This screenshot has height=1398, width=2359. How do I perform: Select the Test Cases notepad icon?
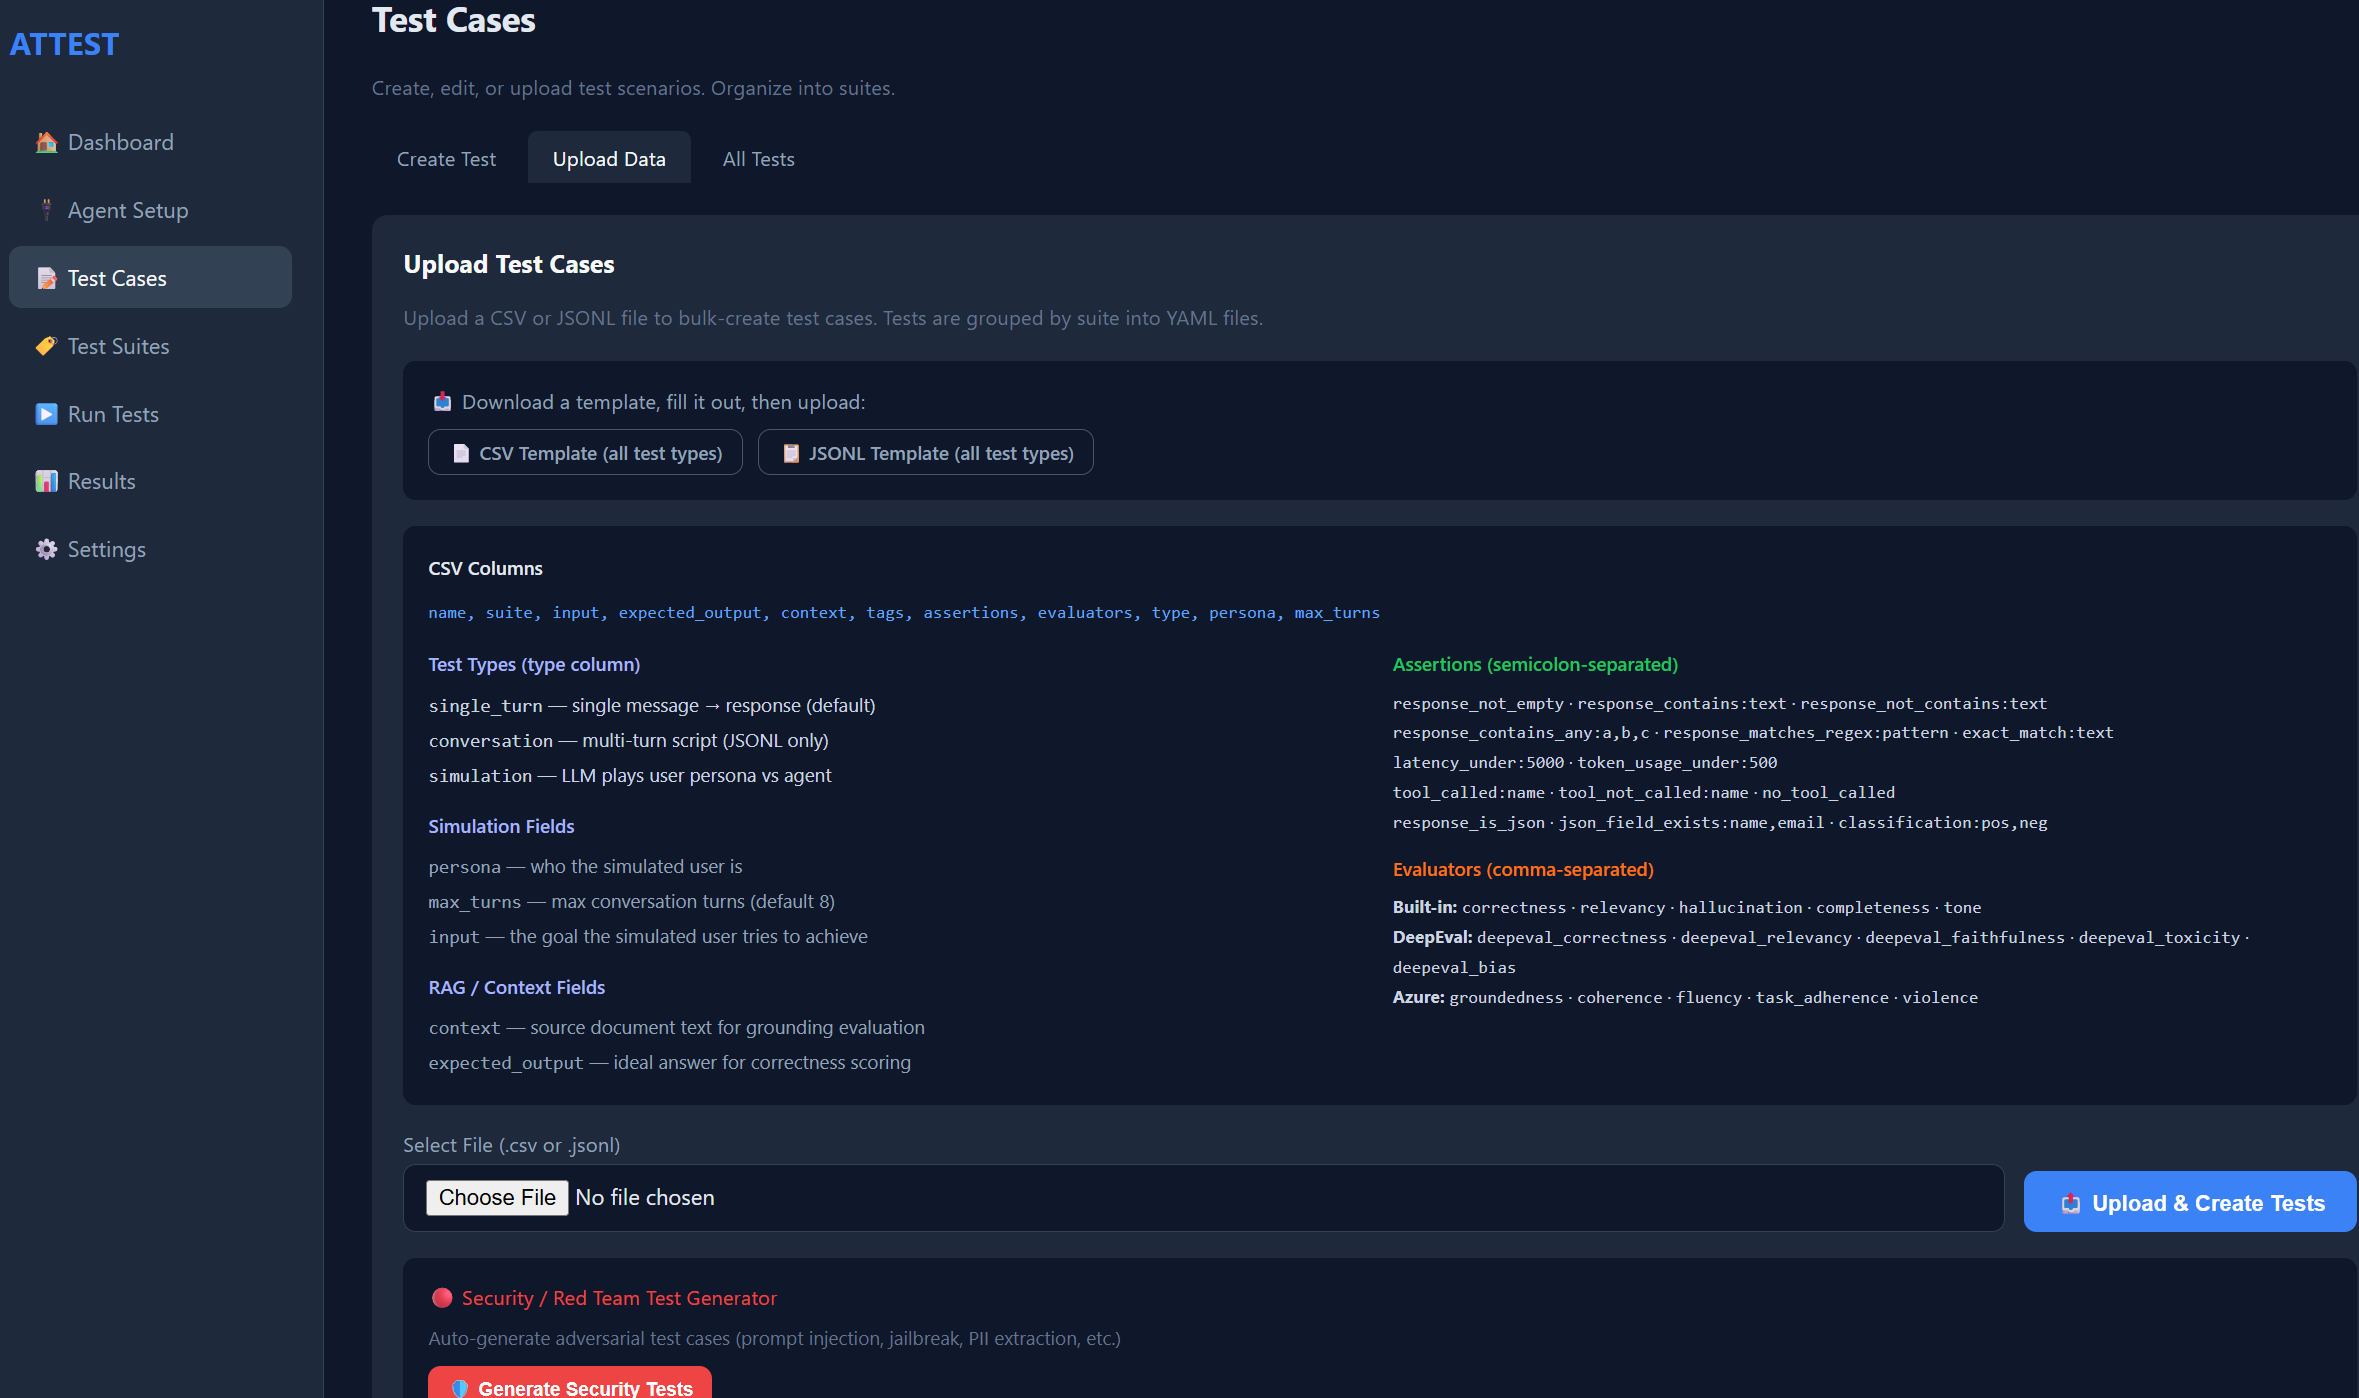[46, 278]
